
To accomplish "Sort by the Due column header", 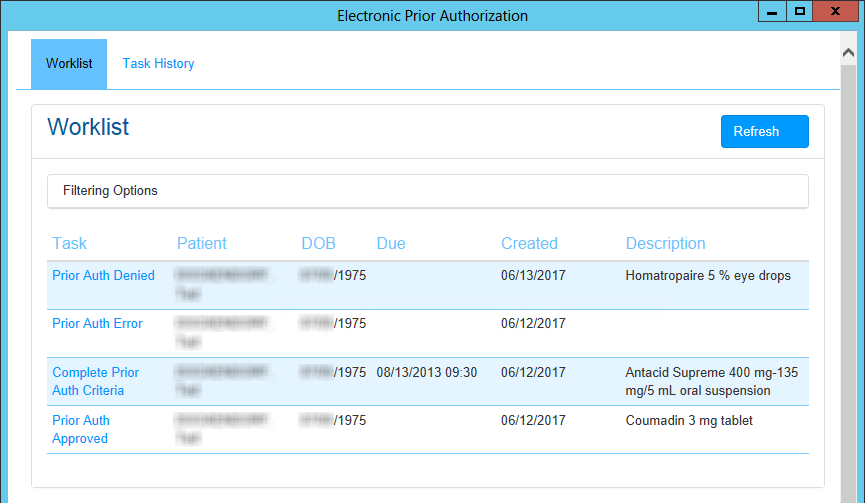I will [x=391, y=243].
